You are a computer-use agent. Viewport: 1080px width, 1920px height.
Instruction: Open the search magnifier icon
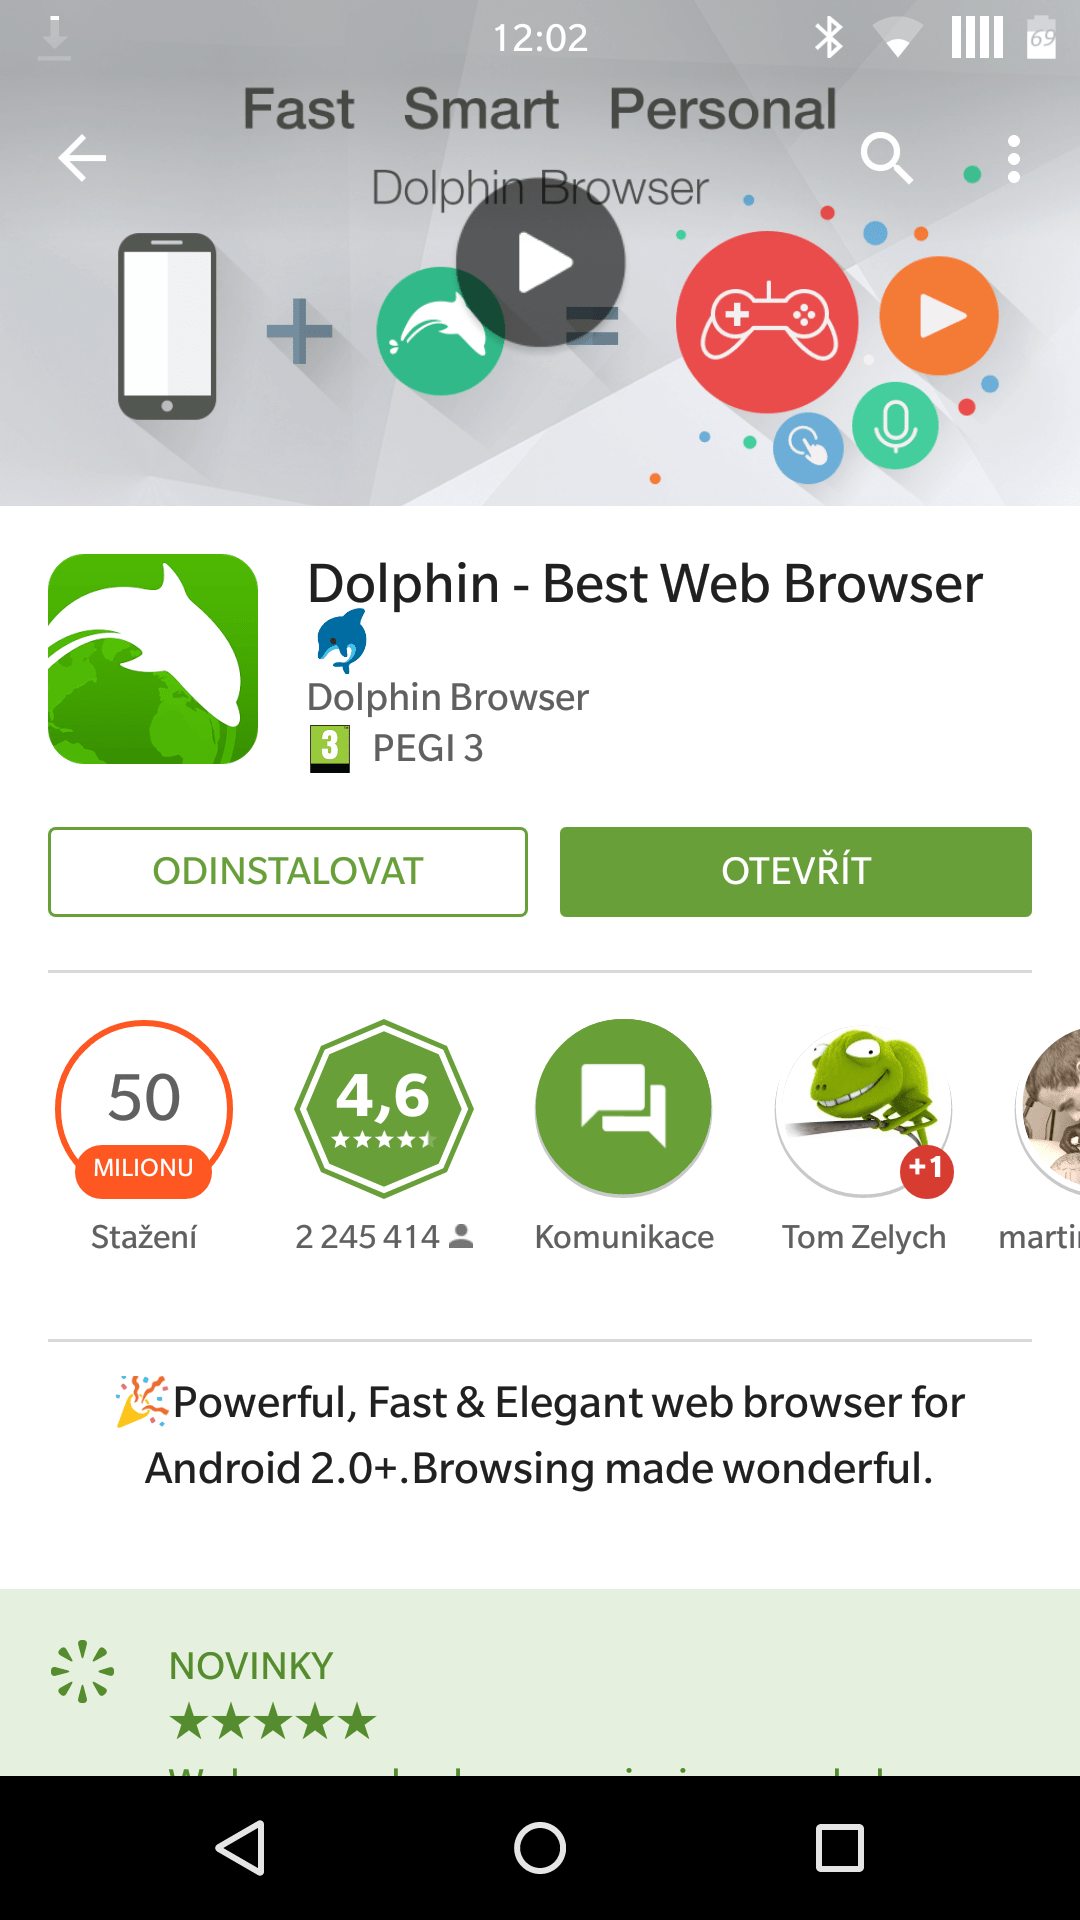887,158
